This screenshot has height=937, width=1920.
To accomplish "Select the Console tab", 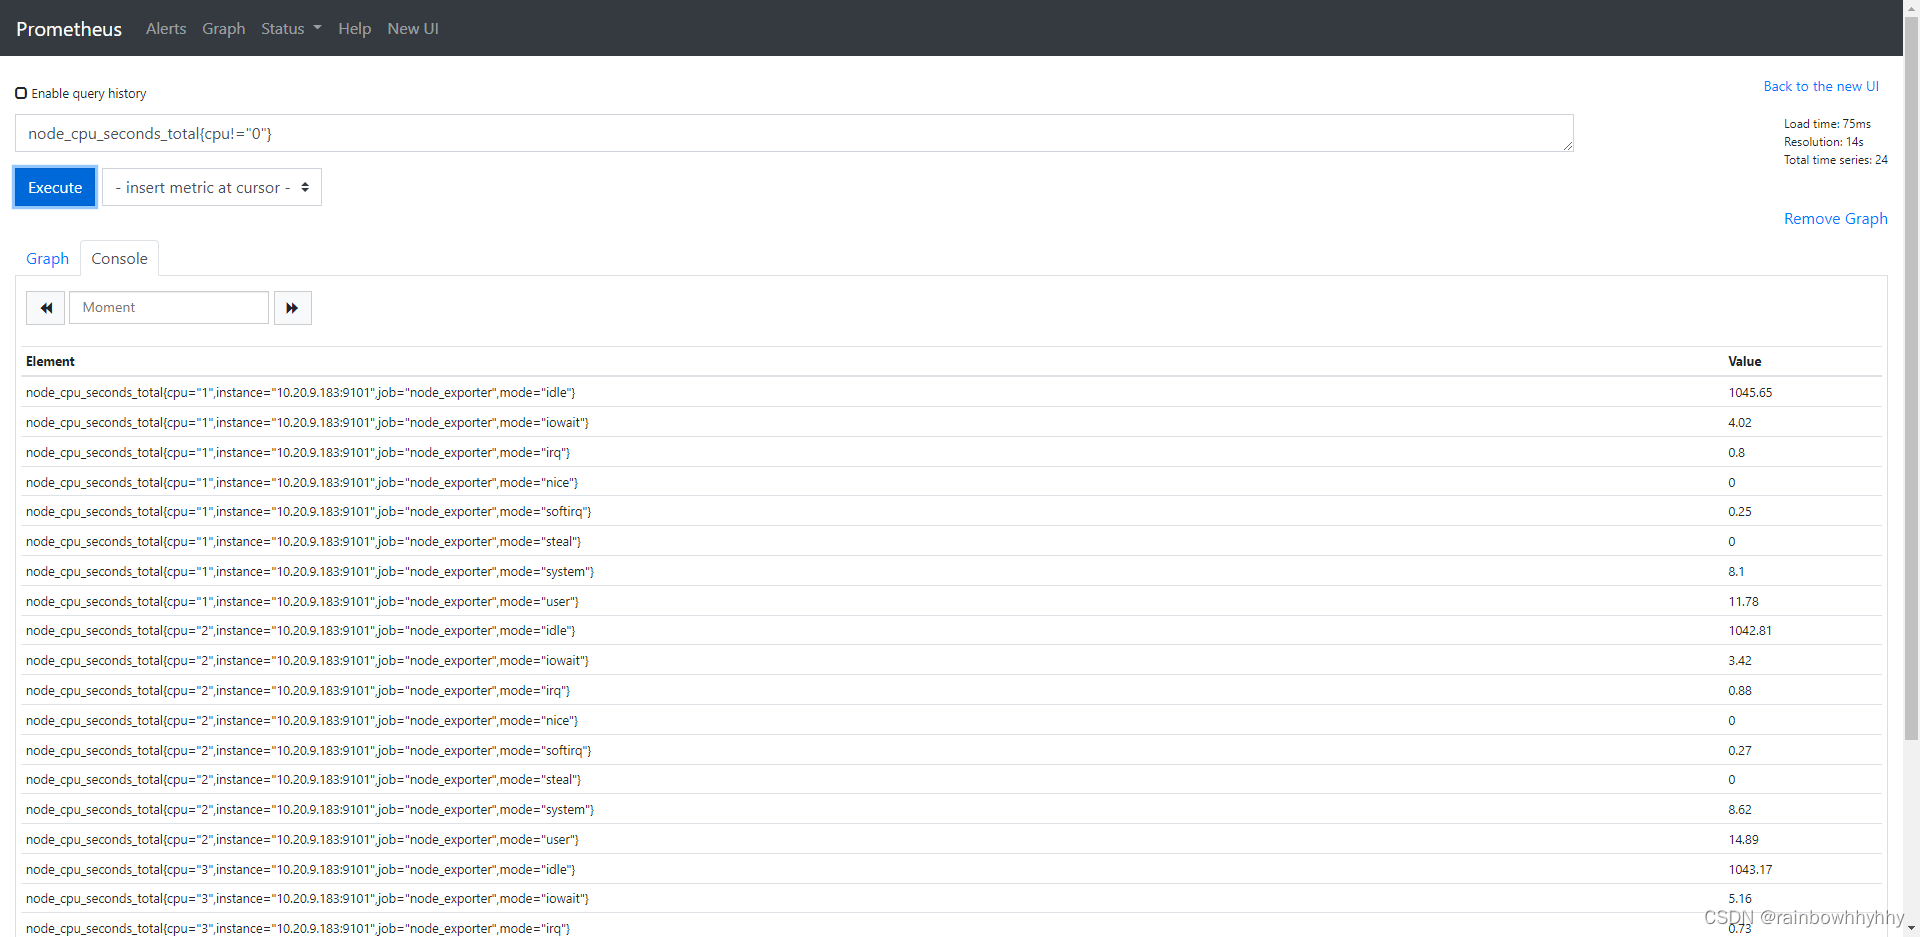I will tap(119, 258).
